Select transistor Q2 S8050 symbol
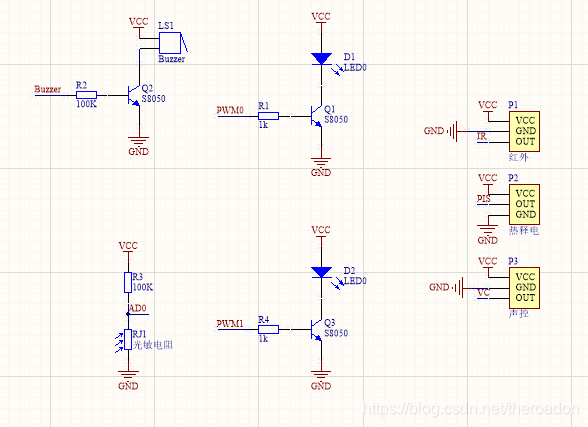The height and width of the screenshot is (427, 588). pos(134,95)
